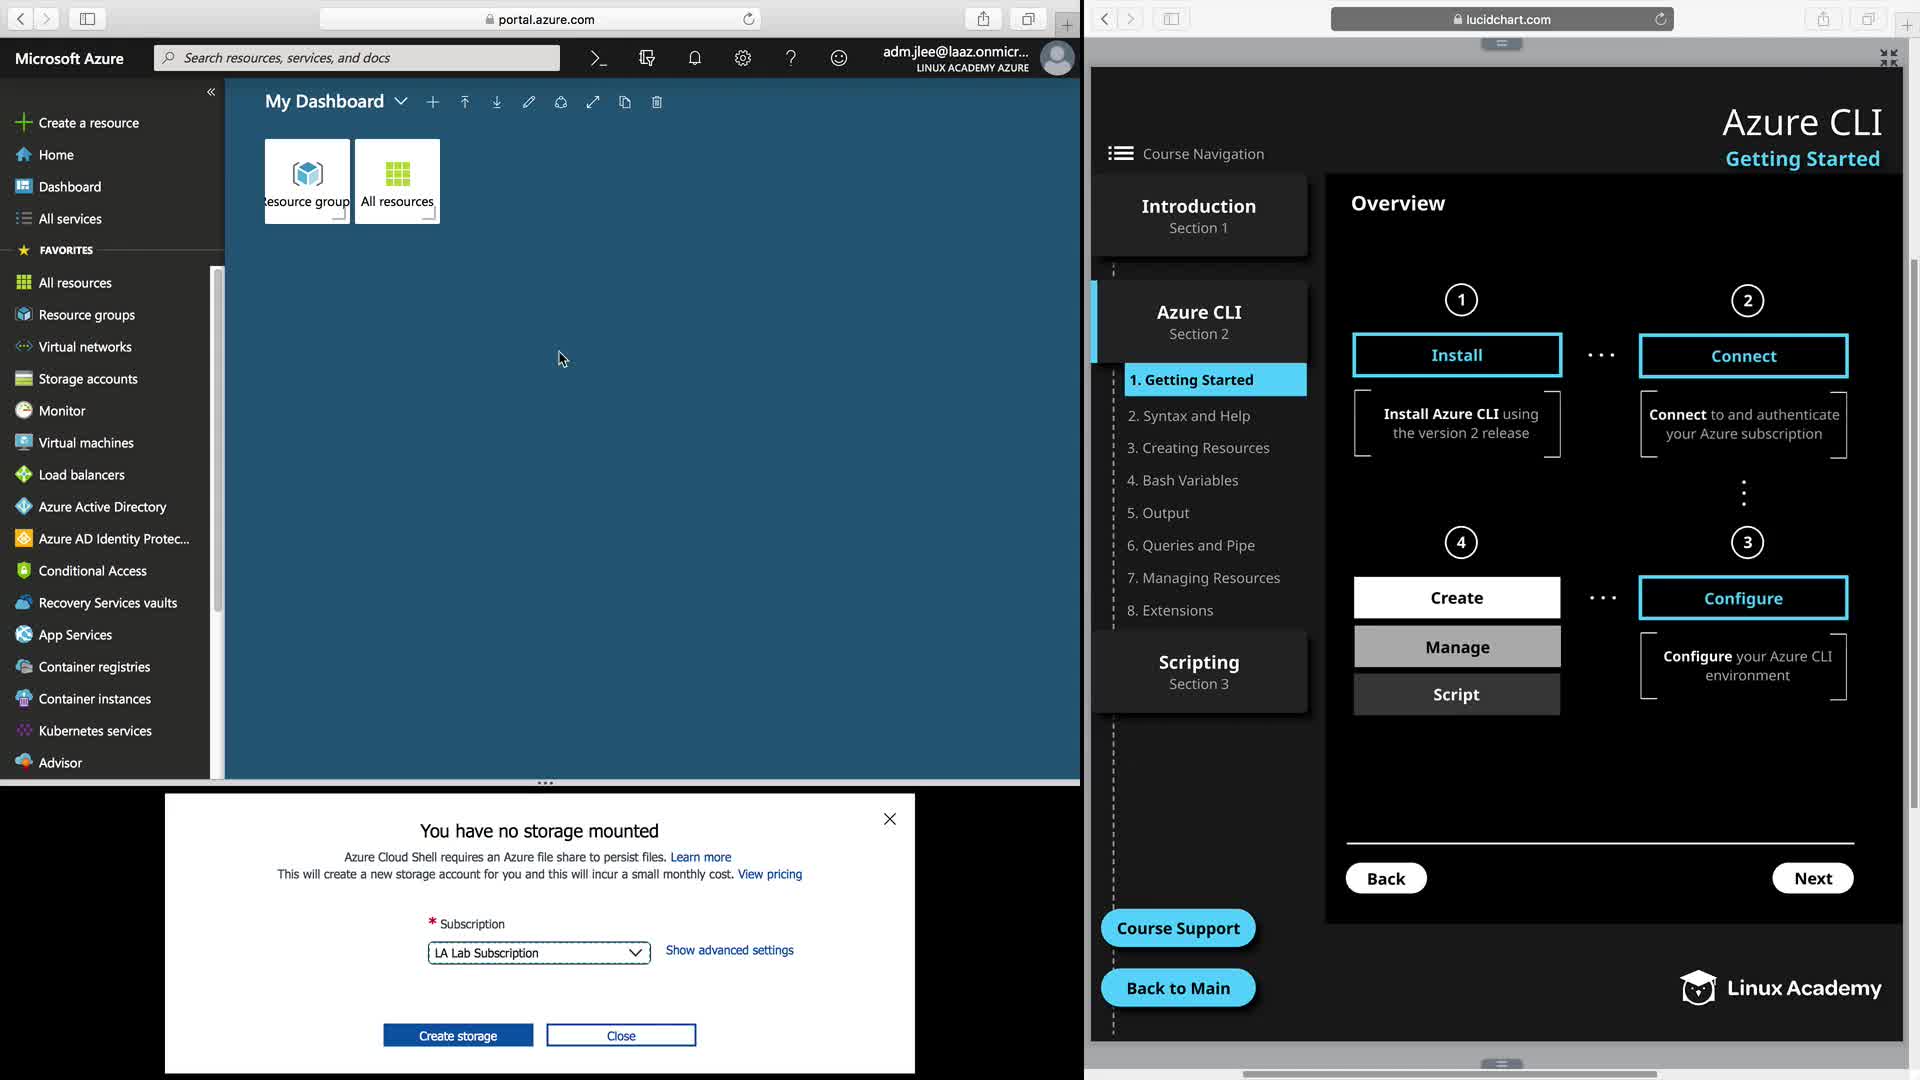Click Show advanced settings link
Image resolution: width=1920 pixels, height=1080 pixels.
729,950
